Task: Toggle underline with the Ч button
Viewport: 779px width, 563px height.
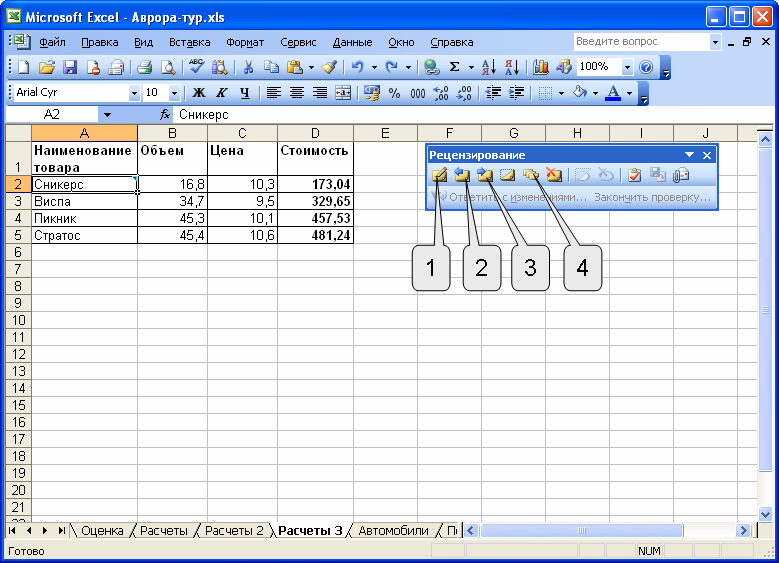Action: click(244, 93)
